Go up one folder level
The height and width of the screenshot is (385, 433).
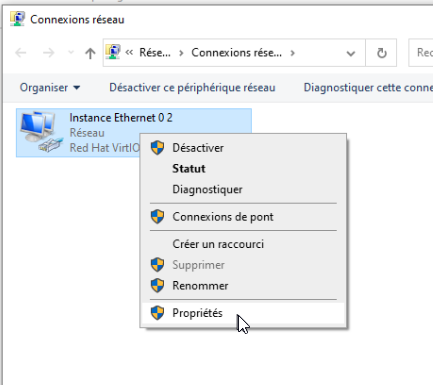click(x=90, y=53)
